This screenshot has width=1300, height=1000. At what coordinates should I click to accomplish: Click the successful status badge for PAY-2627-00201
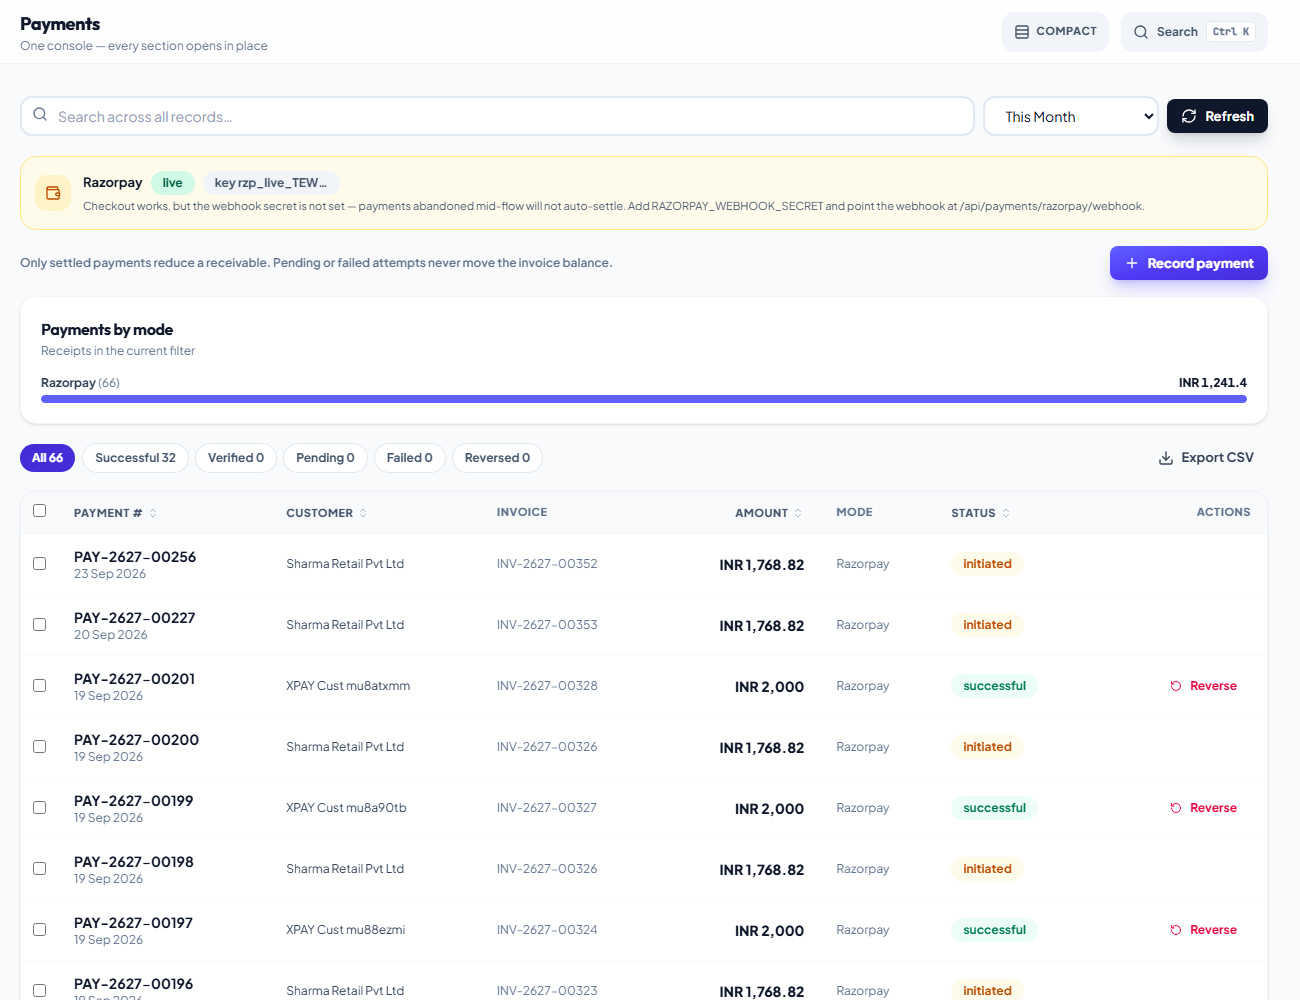(994, 686)
